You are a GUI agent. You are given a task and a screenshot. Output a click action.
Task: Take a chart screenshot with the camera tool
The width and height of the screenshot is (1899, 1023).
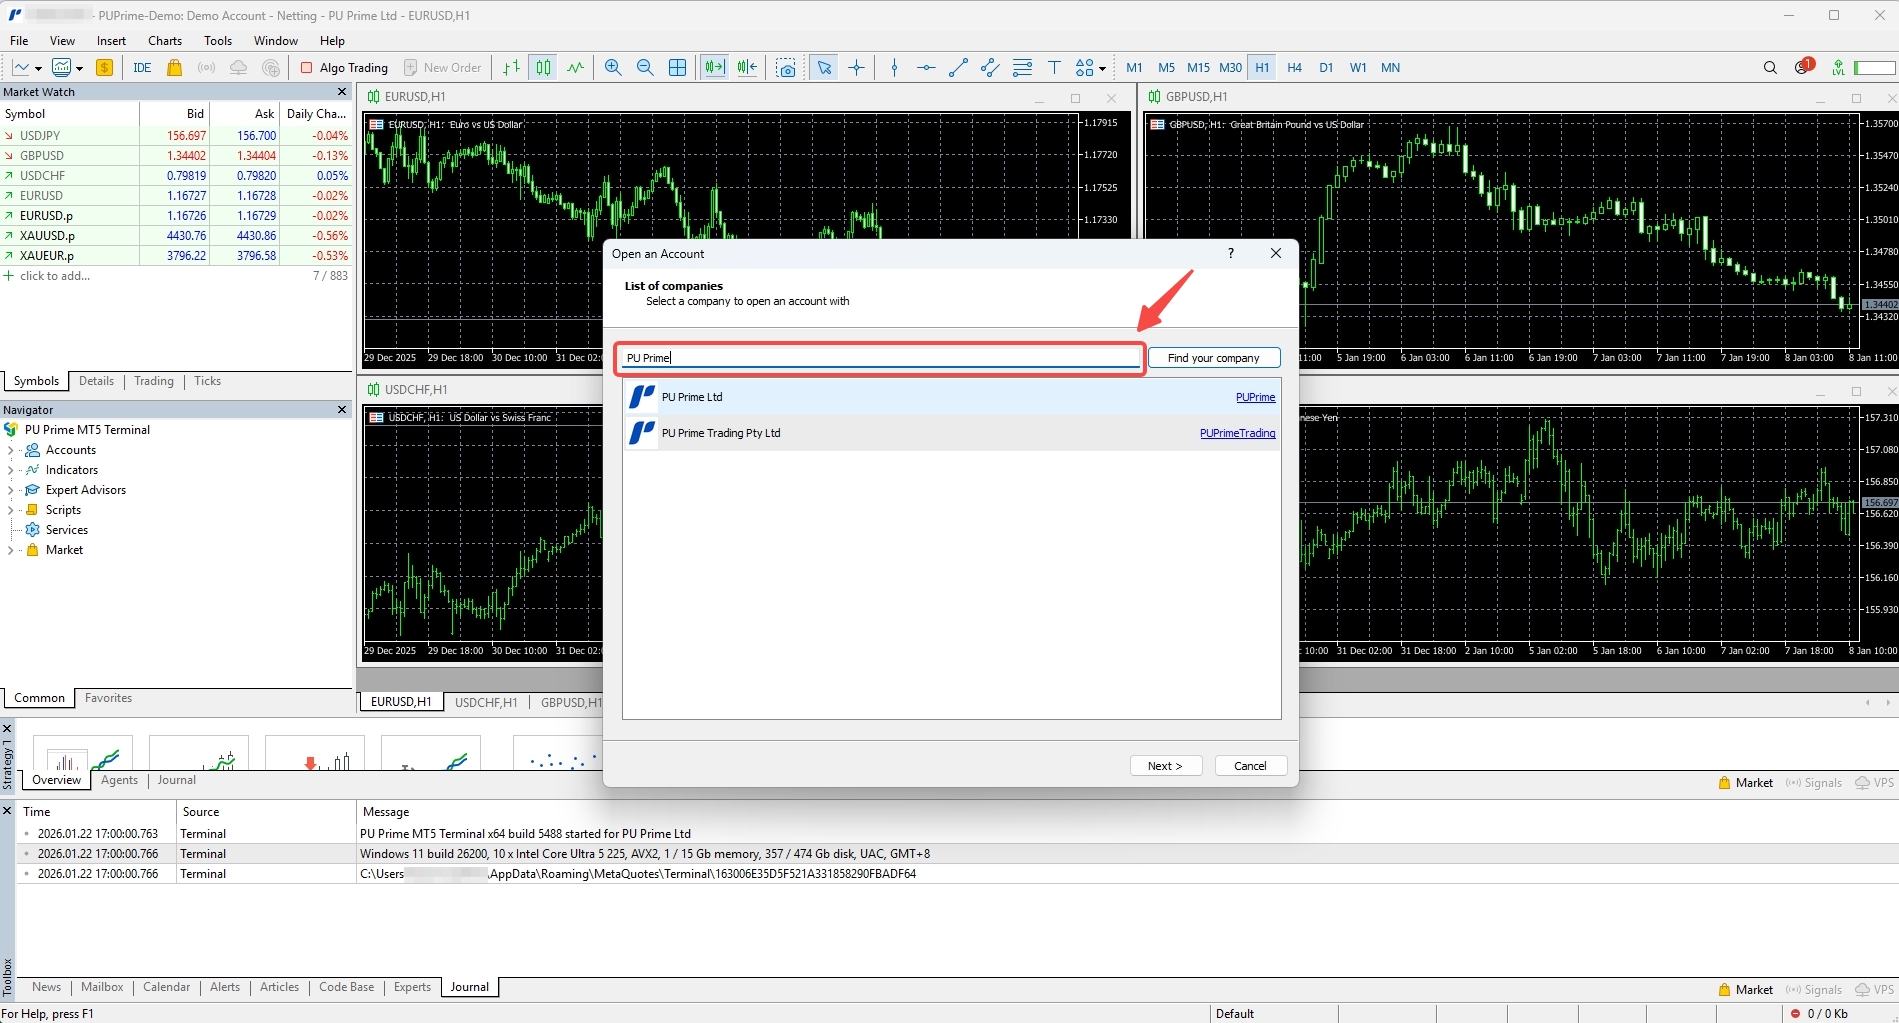(787, 67)
